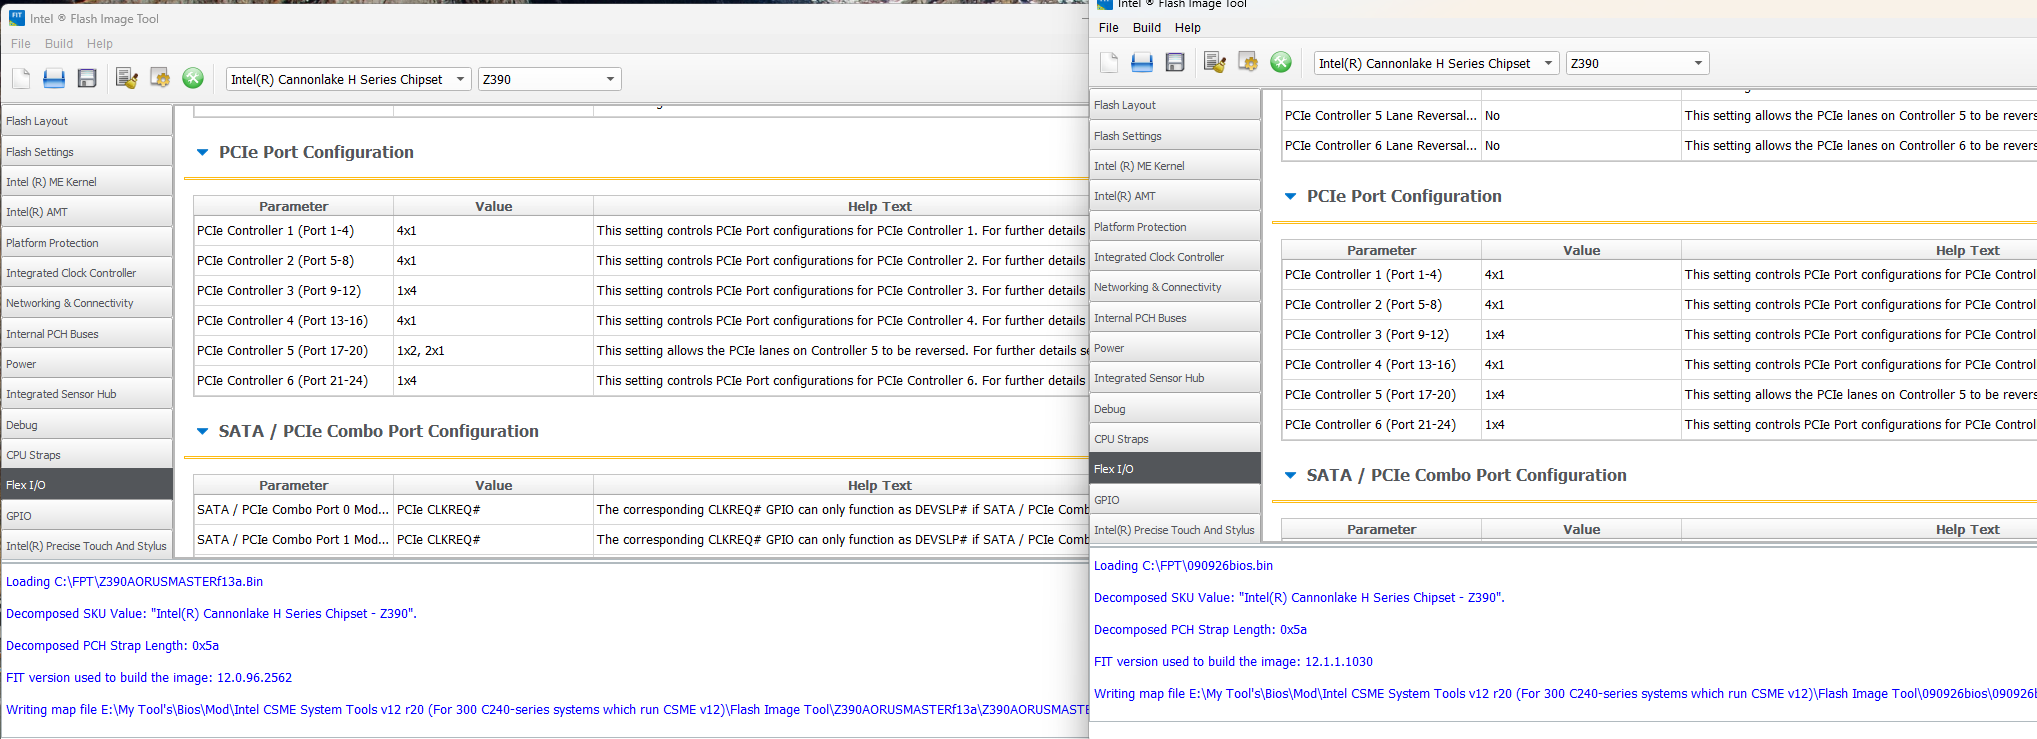This screenshot has width=2037, height=739.
Task: Collapse SATA / PCIe Combo Port section, left window
Action: click(x=202, y=432)
